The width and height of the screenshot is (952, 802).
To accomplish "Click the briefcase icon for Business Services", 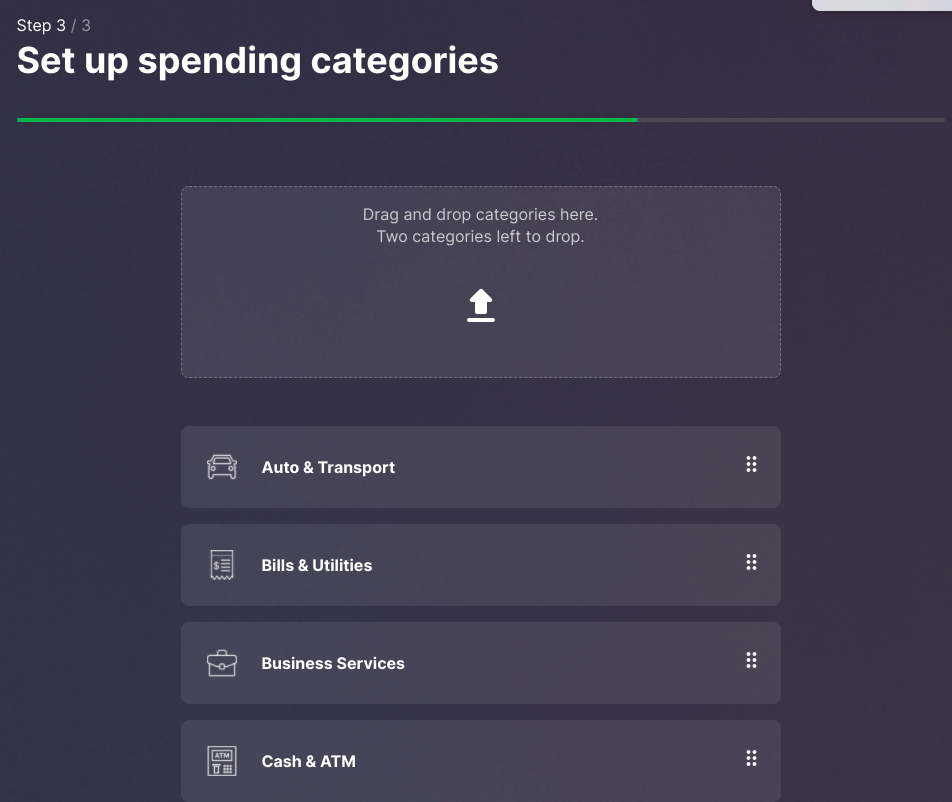I will (222, 663).
